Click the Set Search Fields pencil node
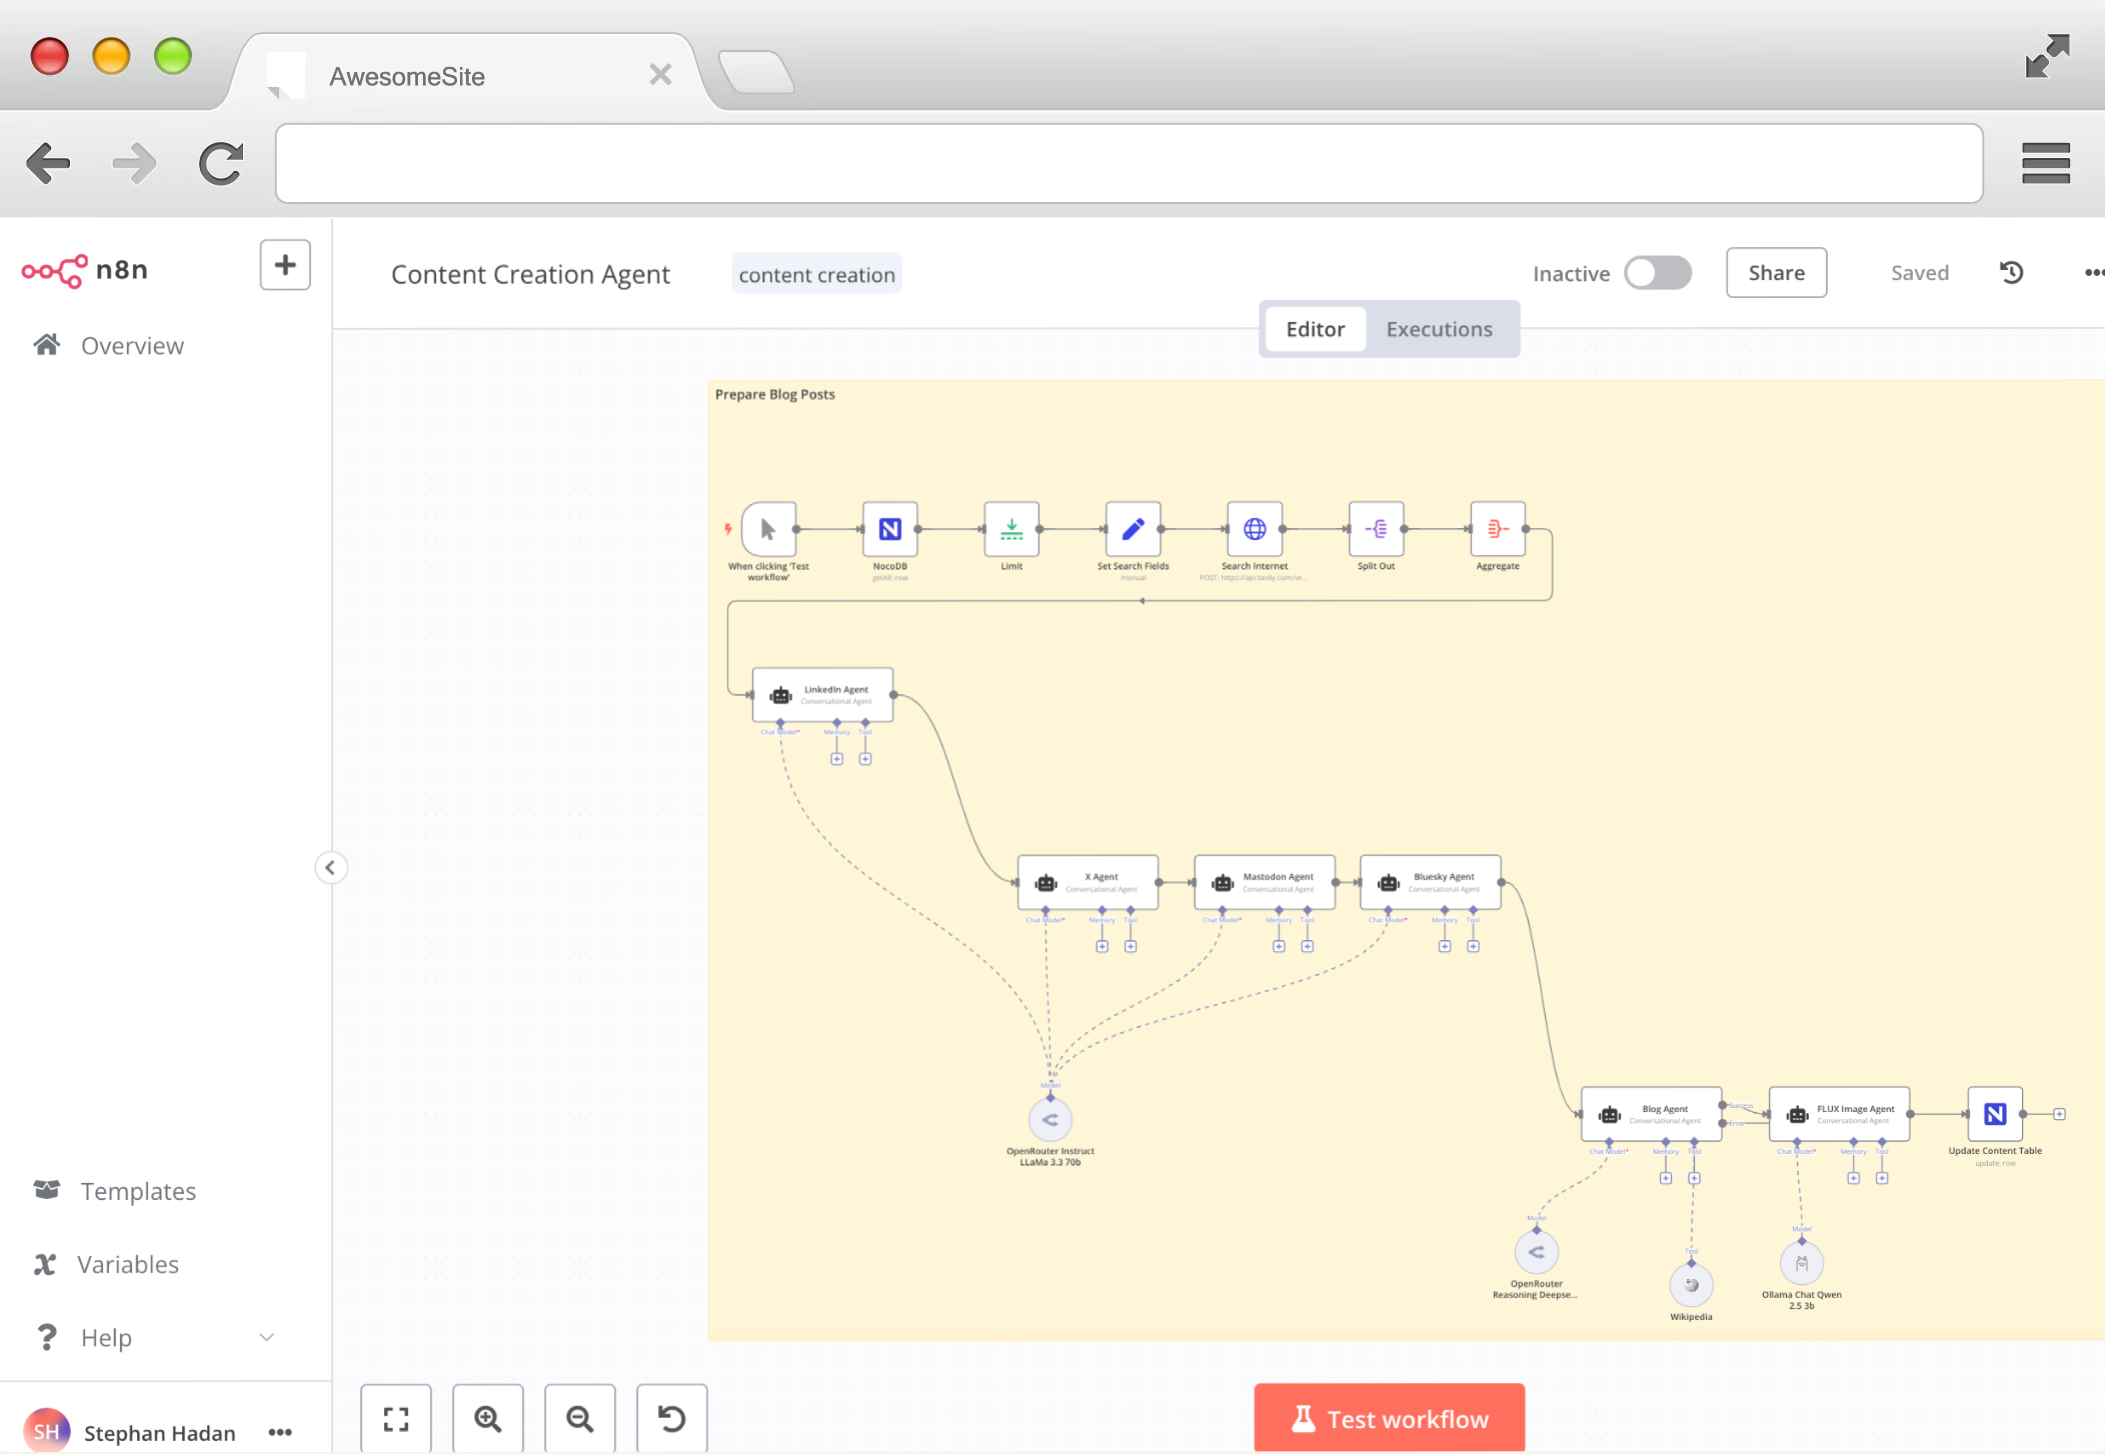 (x=1132, y=529)
